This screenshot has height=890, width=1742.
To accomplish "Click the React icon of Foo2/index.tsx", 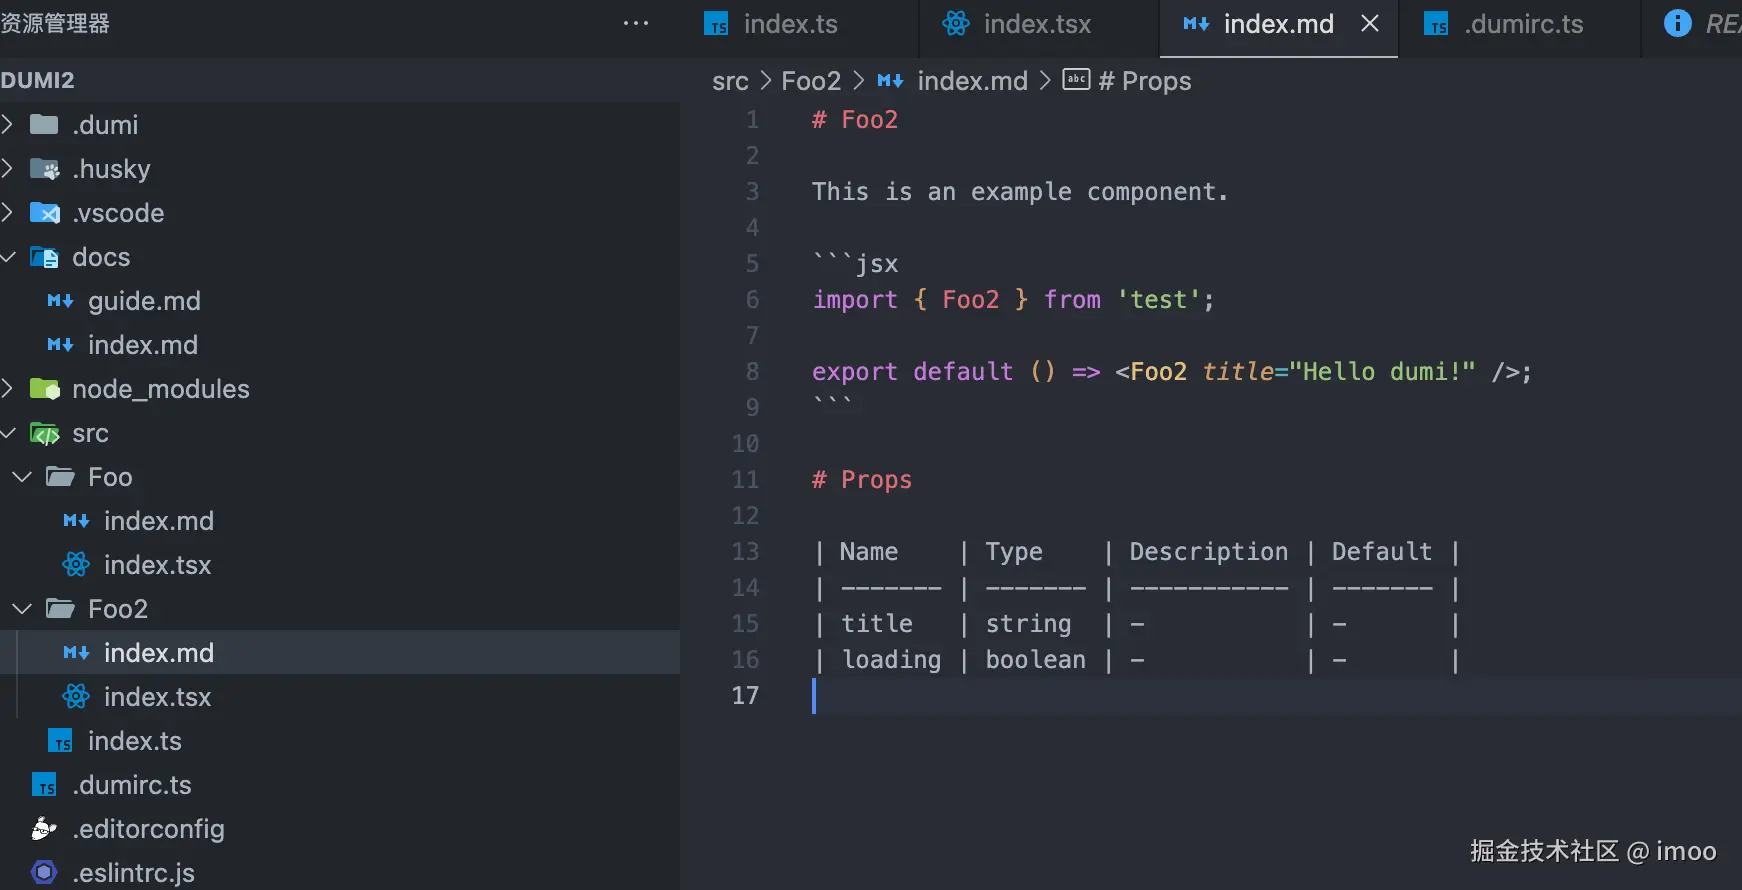I will 76,696.
